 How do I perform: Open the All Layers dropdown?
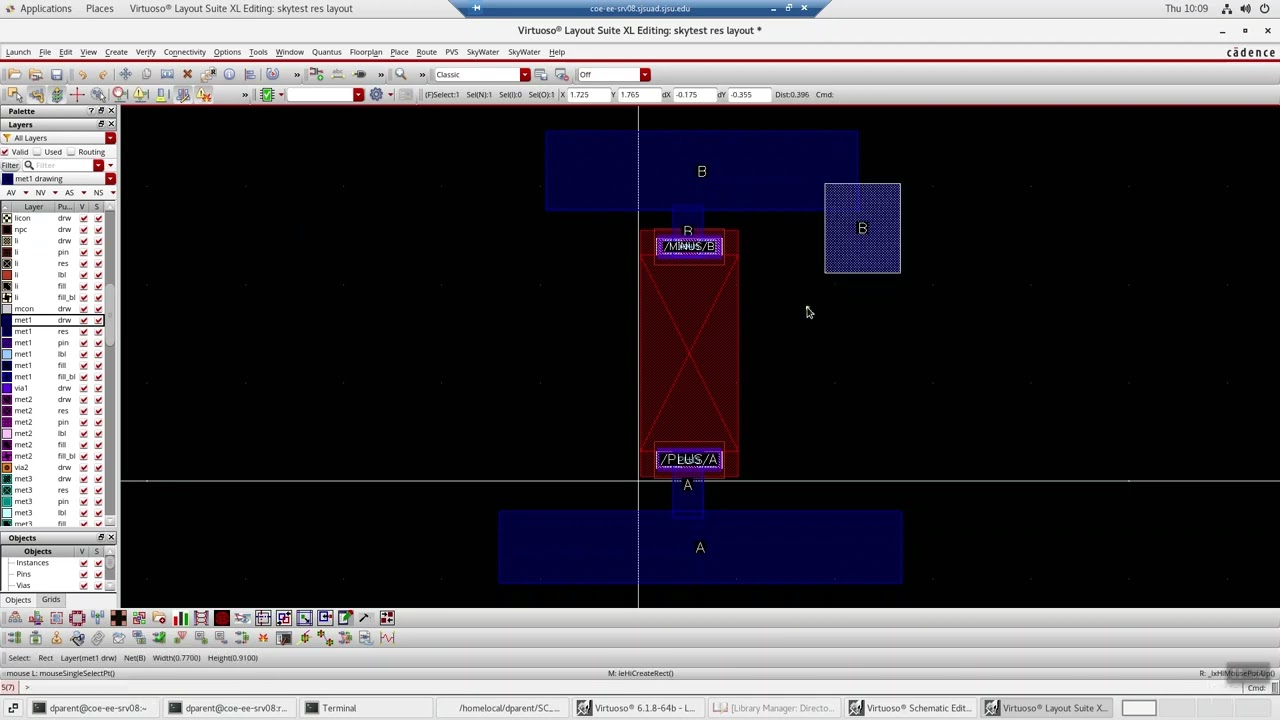coord(110,138)
